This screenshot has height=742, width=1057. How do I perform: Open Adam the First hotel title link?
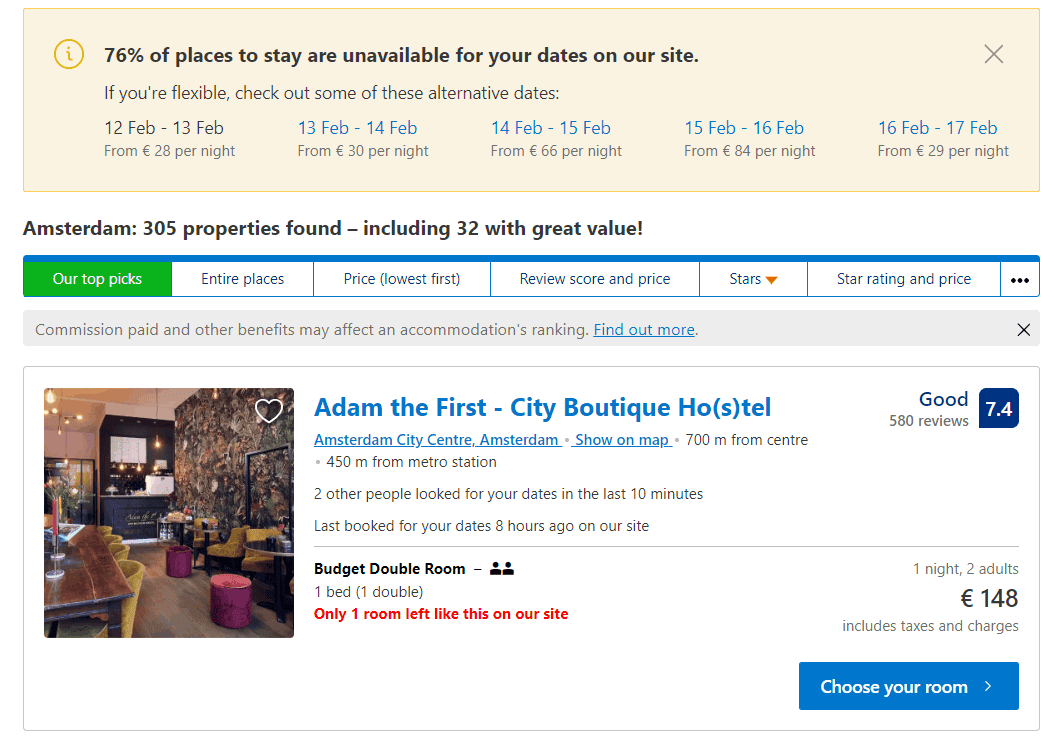(542, 408)
